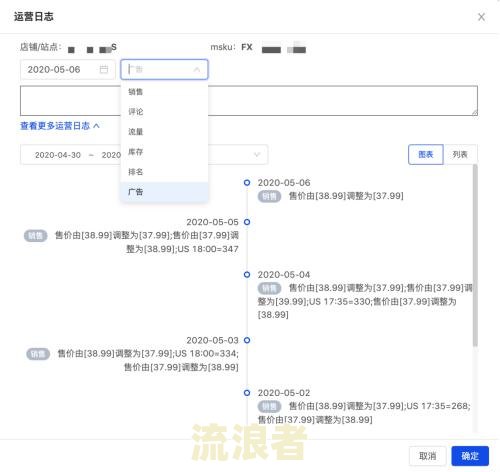This screenshot has height=472, width=500.
Task: Switch to 图表 view tab
Action: (x=426, y=154)
